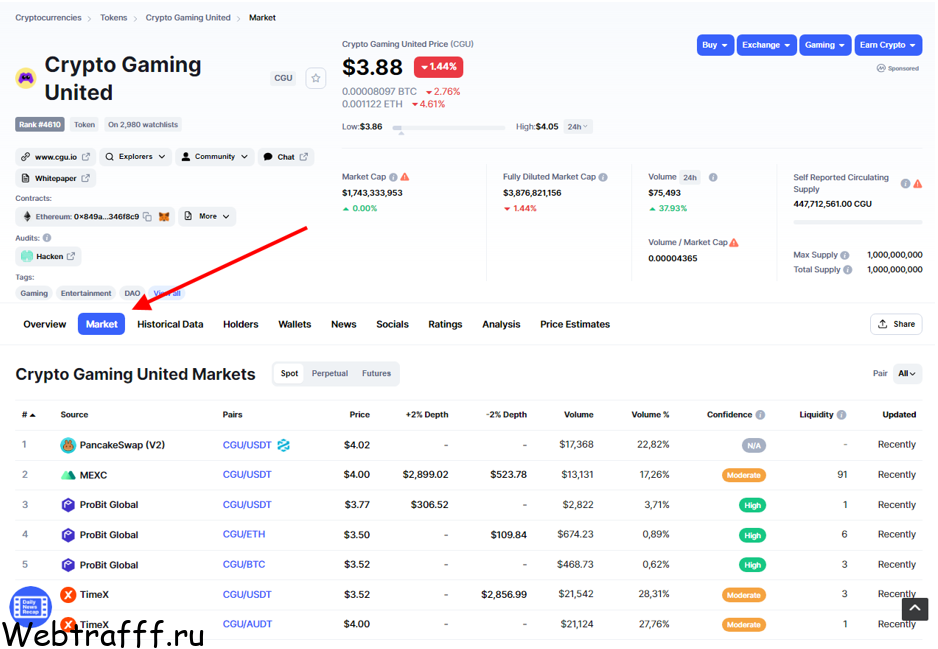Open Hacken audit link

[48, 256]
